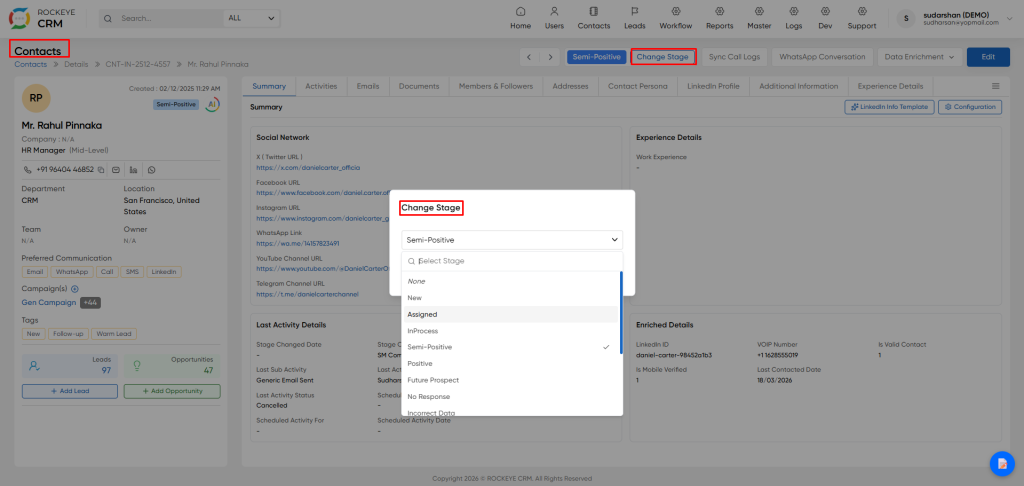
Task: Switch to the LinkedIn Profile tab
Action: [x=713, y=86]
